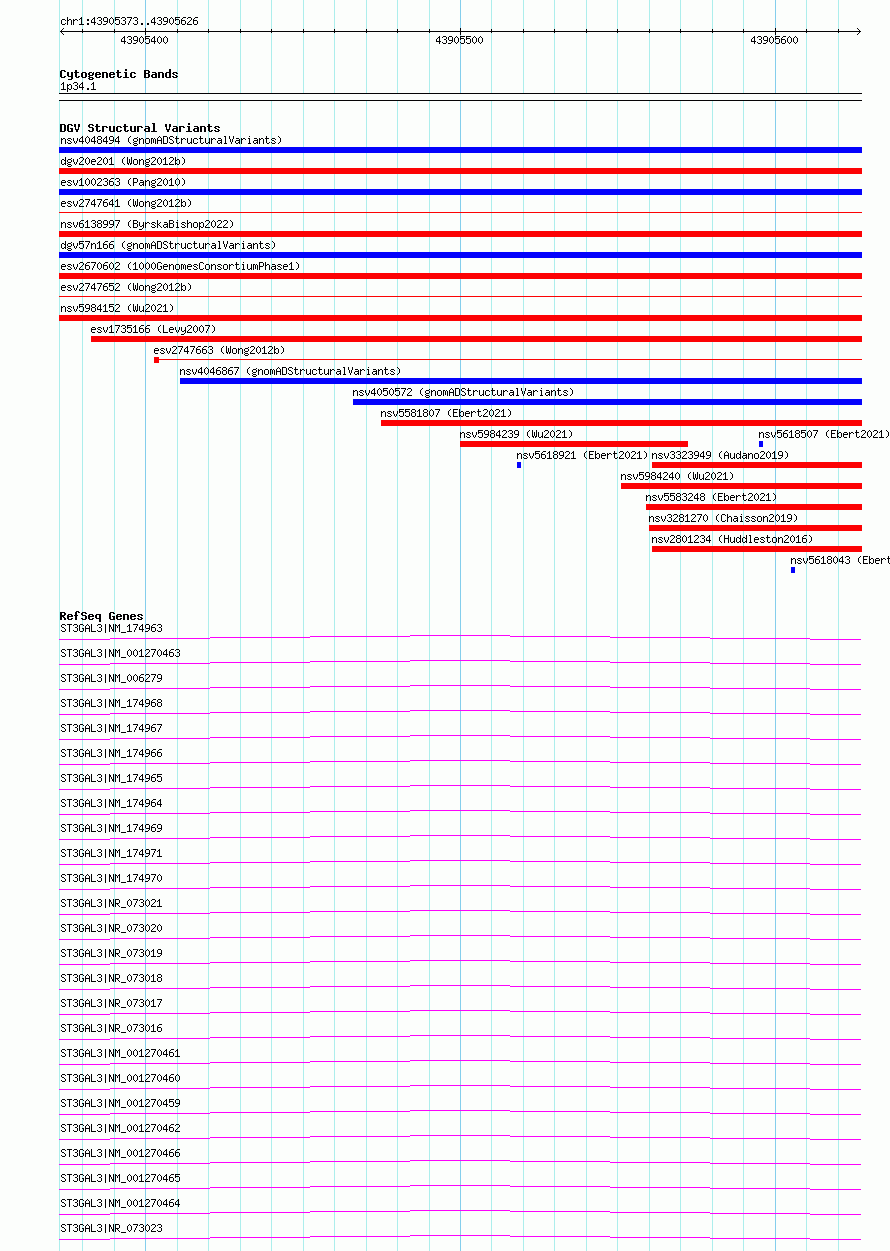
Task: Open transcript ST3GAL3|NM_174969
Action: point(111,828)
